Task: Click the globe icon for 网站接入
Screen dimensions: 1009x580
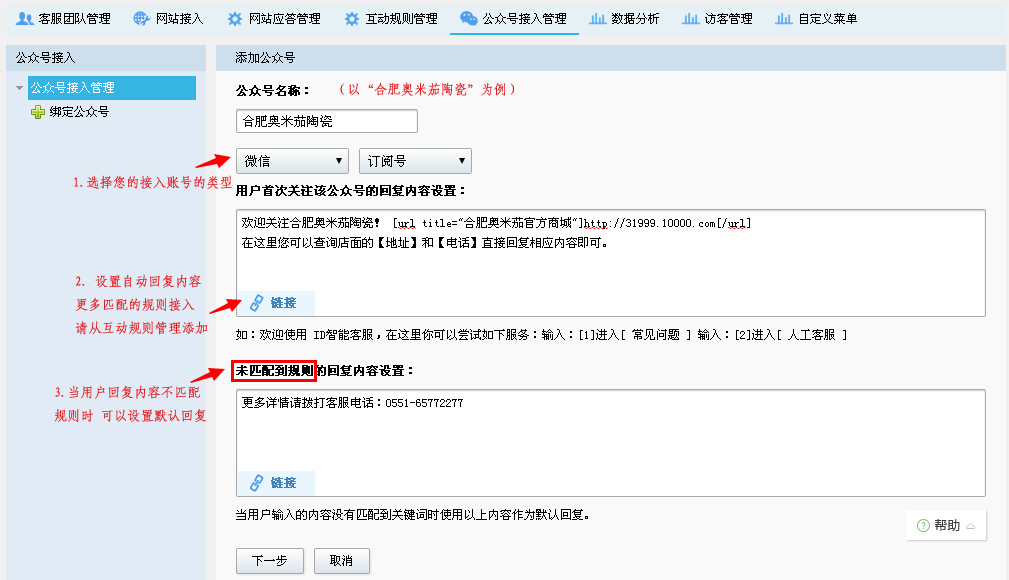Action: (142, 19)
